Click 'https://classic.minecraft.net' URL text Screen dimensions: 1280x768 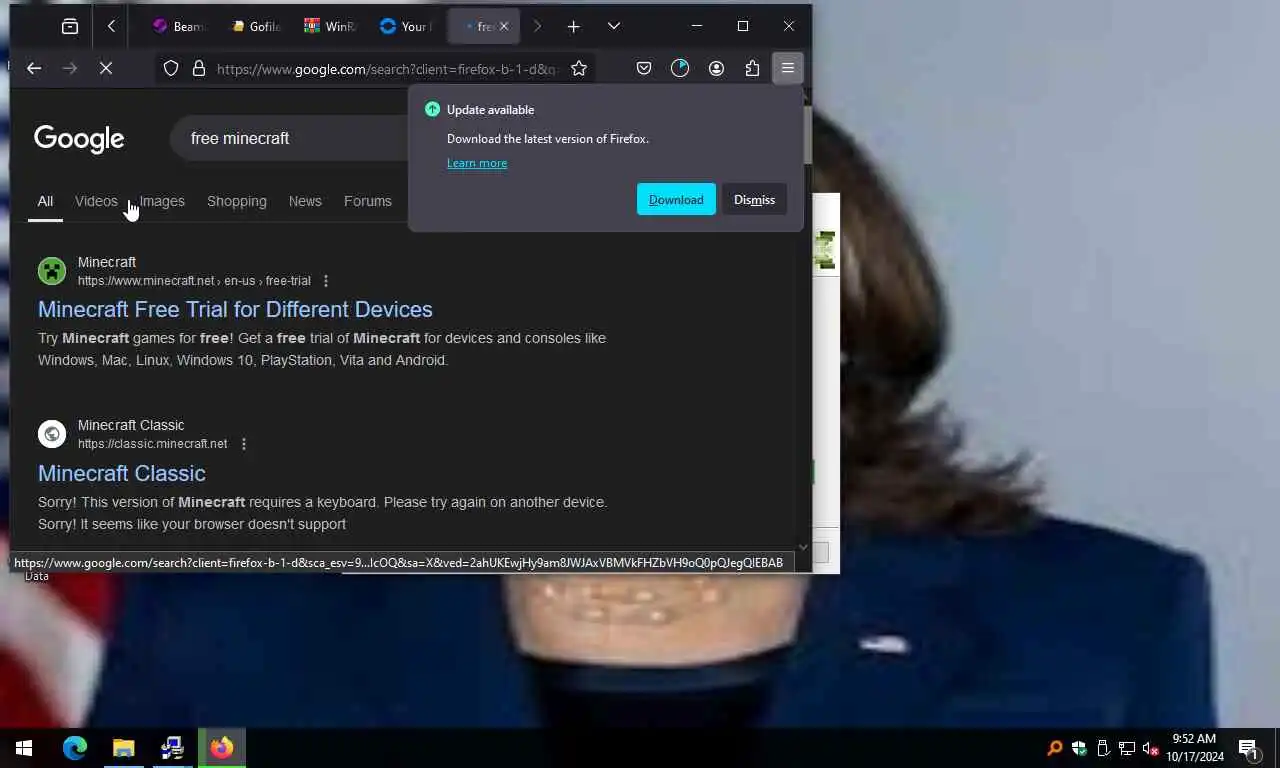point(153,444)
